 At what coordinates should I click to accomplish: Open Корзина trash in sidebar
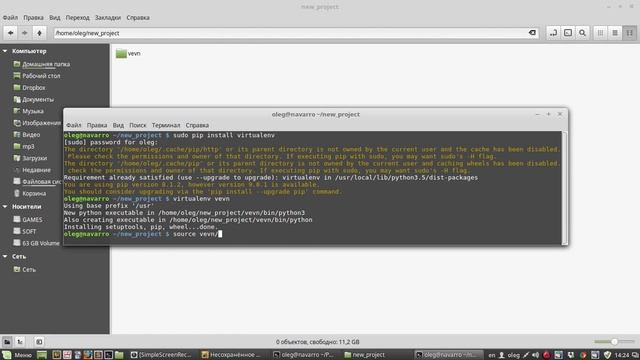[29, 193]
